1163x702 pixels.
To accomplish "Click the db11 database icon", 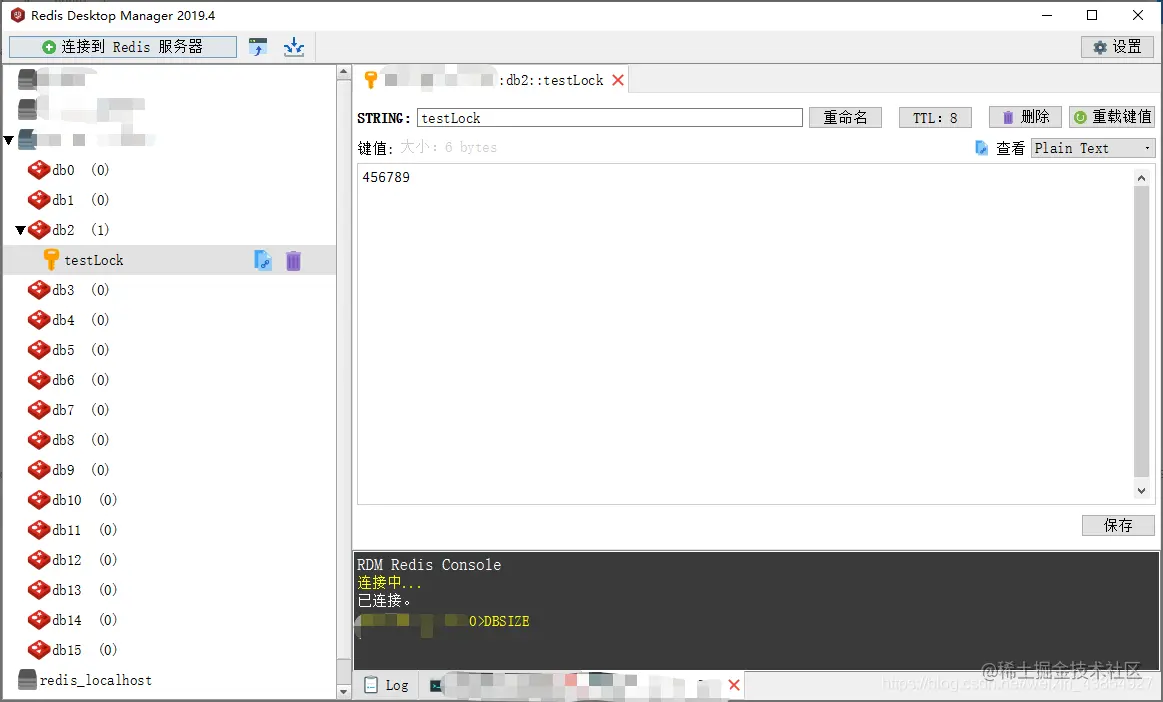I will [39, 530].
